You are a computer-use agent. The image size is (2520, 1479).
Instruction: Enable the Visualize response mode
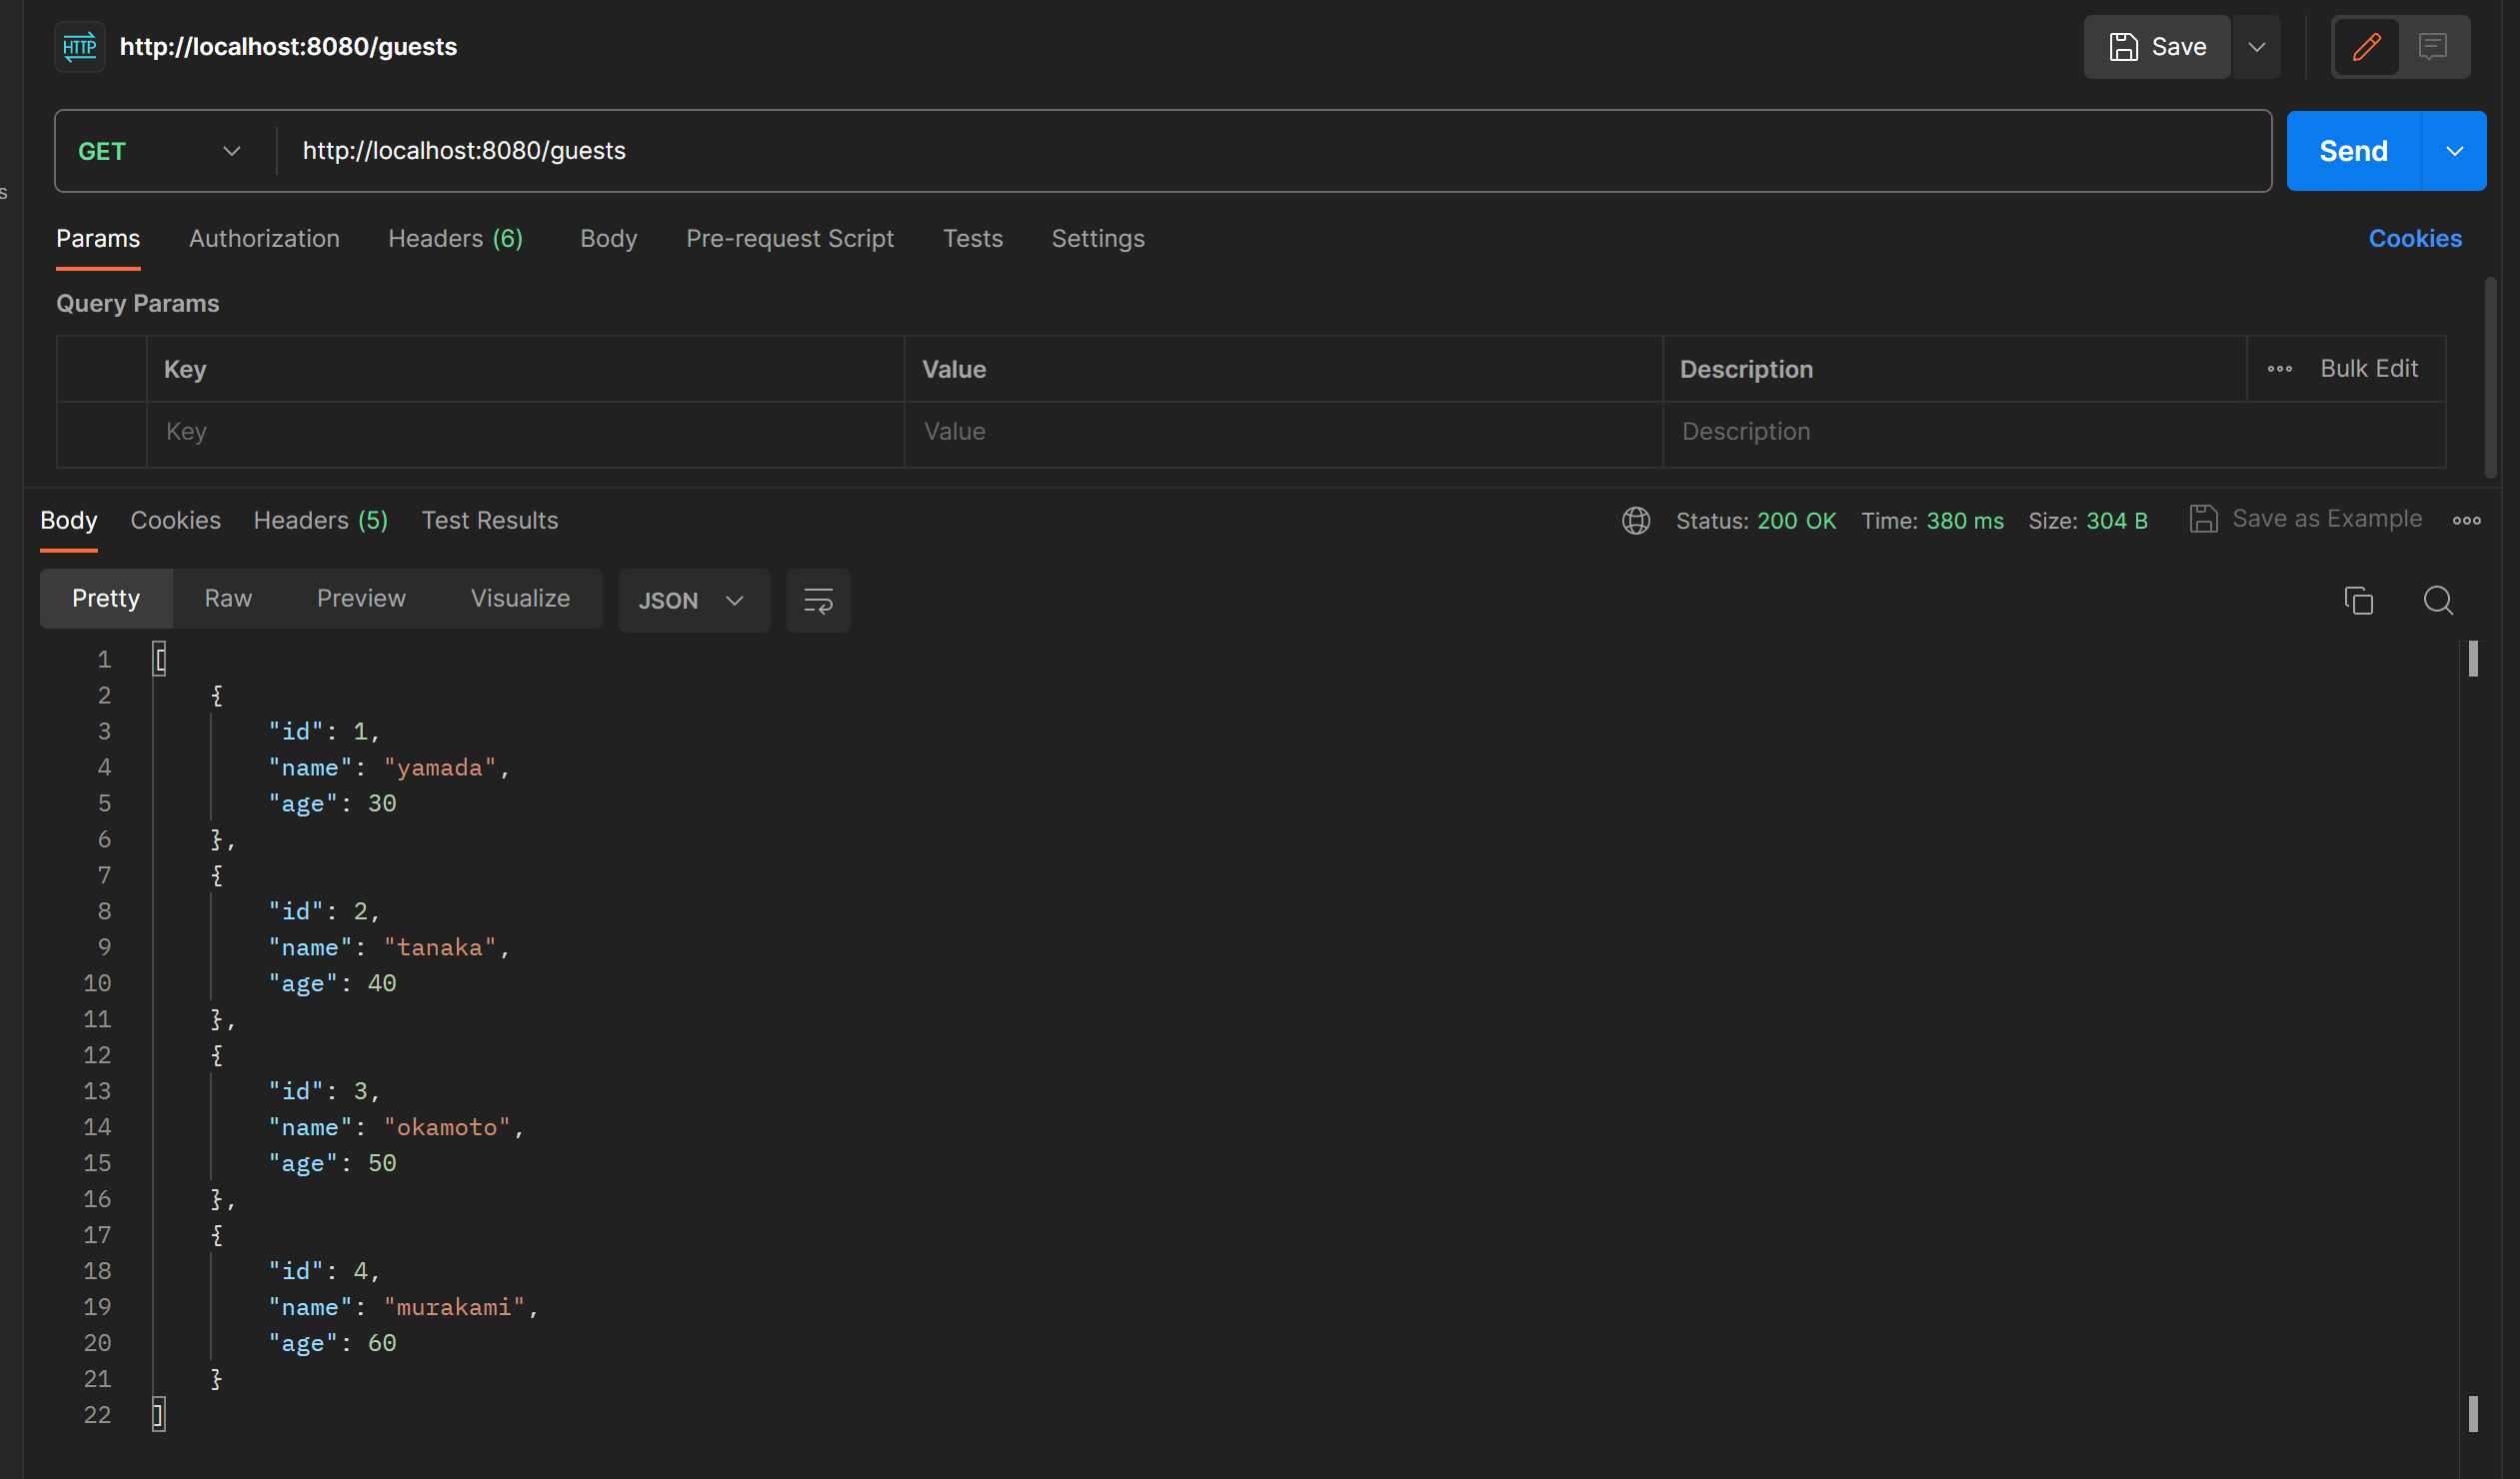pos(520,598)
